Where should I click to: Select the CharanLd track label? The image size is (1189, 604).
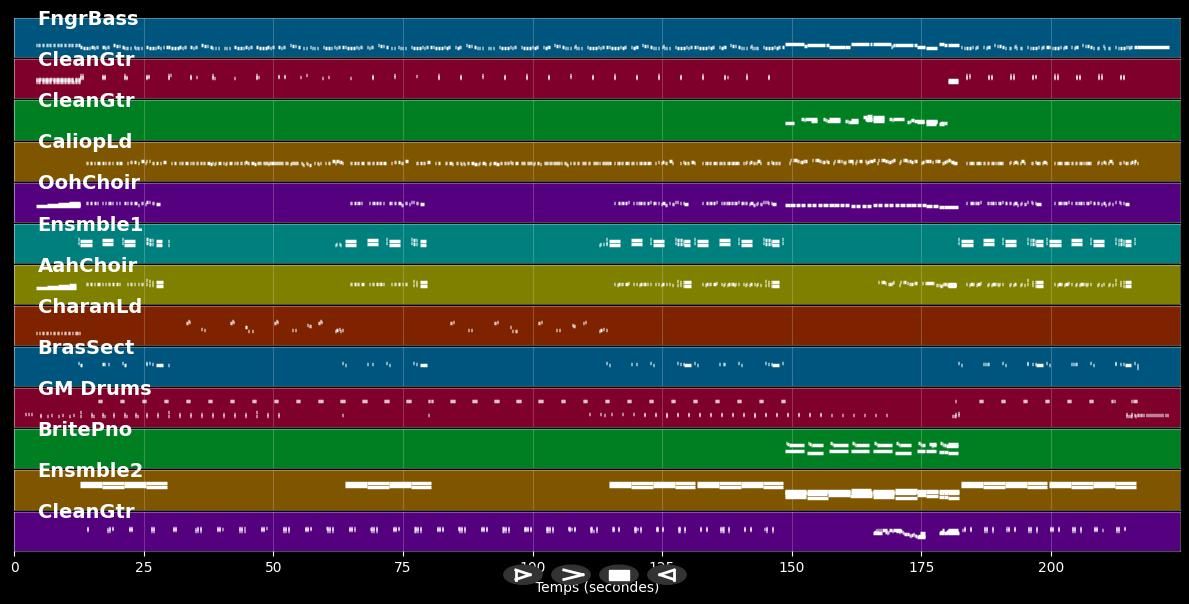(90, 307)
